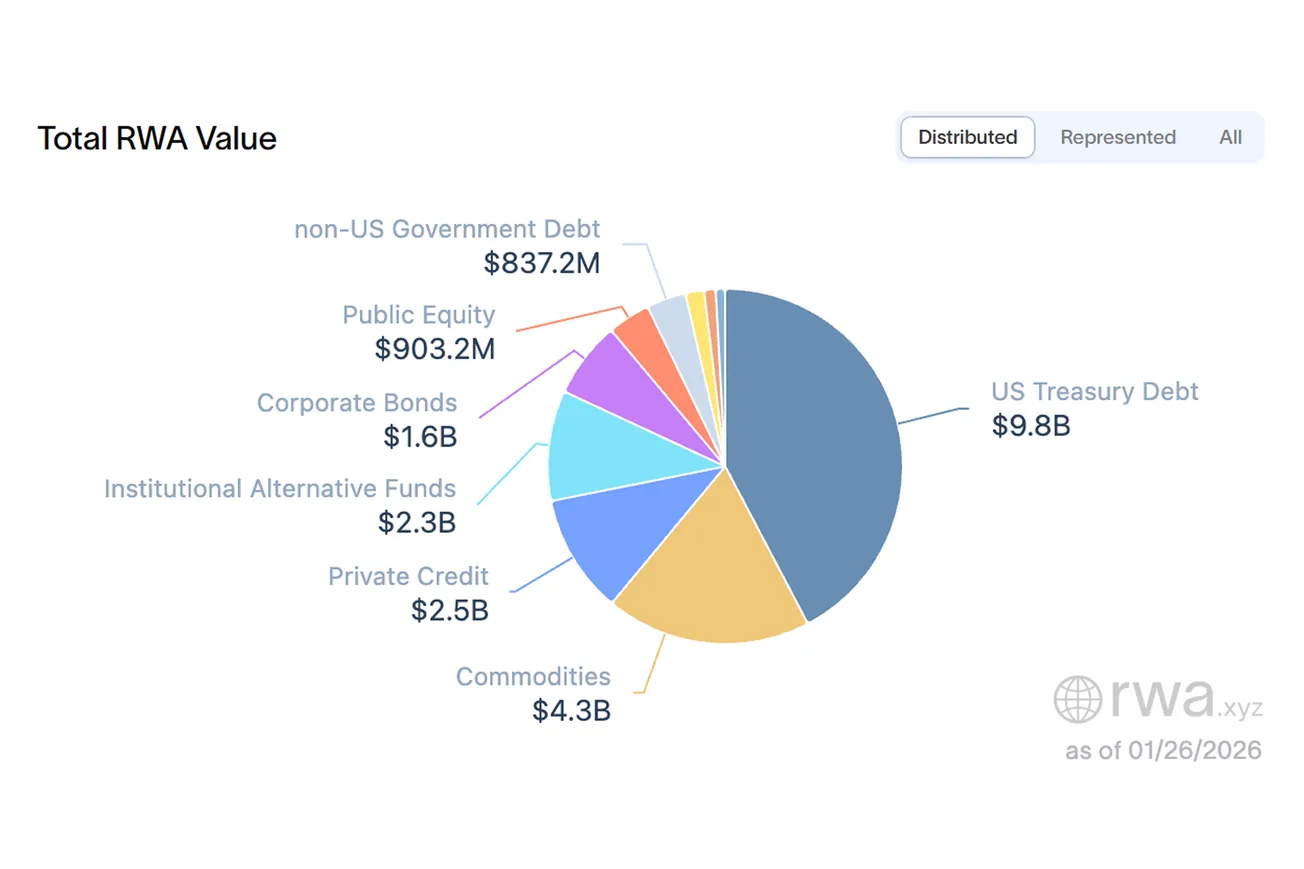Show All RWA values
The image size is (1304, 869).
(x=1230, y=137)
